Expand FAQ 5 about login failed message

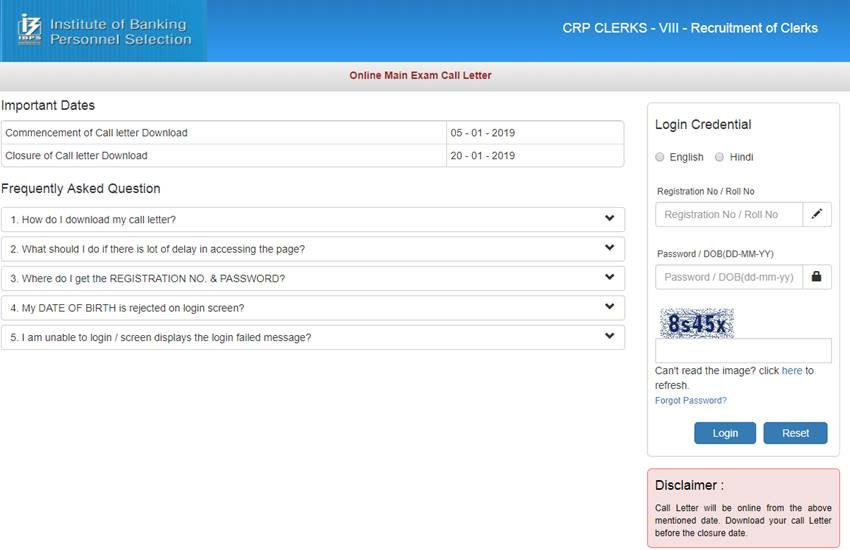pos(313,337)
